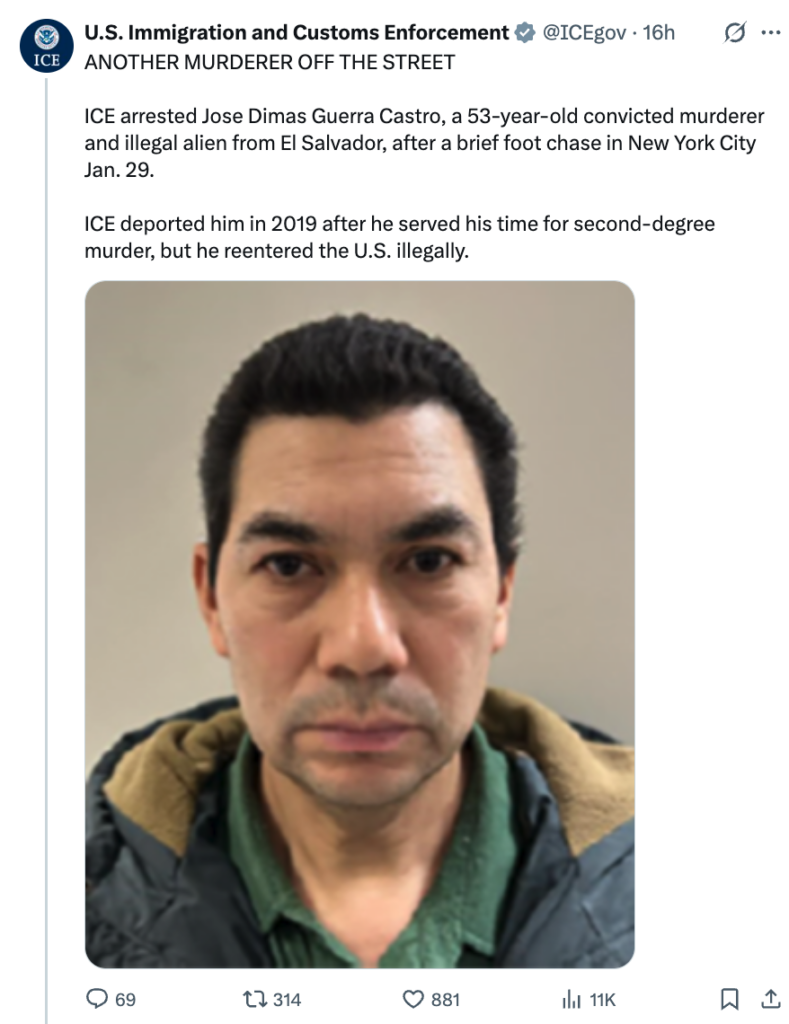Open post via 'ANOTHER MURDERER OFF THE STREET' text
789x1024 pixels.
coord(270,62)
